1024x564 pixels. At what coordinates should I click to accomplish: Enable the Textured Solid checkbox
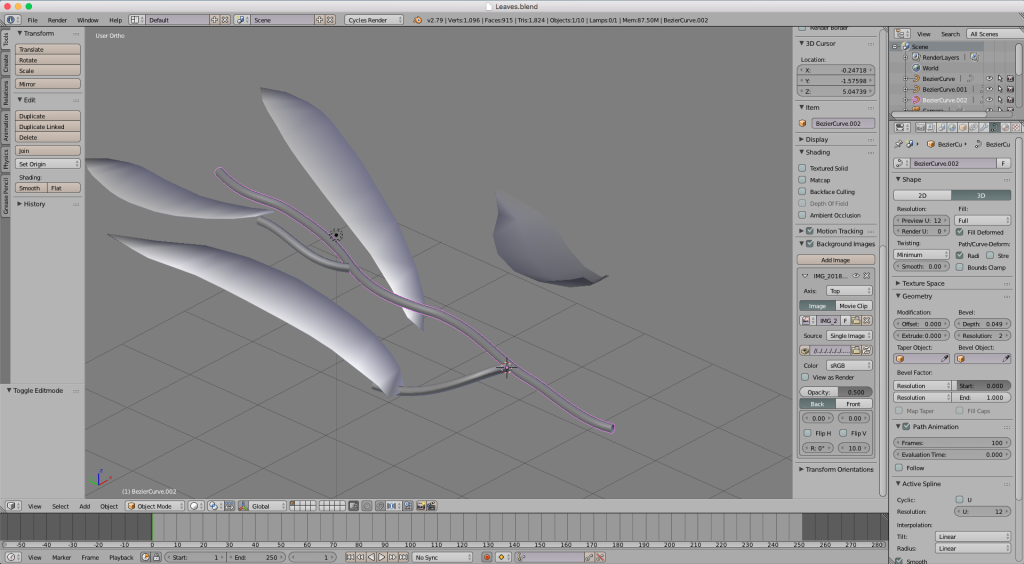pyautogui.click(x=802, y=168)
